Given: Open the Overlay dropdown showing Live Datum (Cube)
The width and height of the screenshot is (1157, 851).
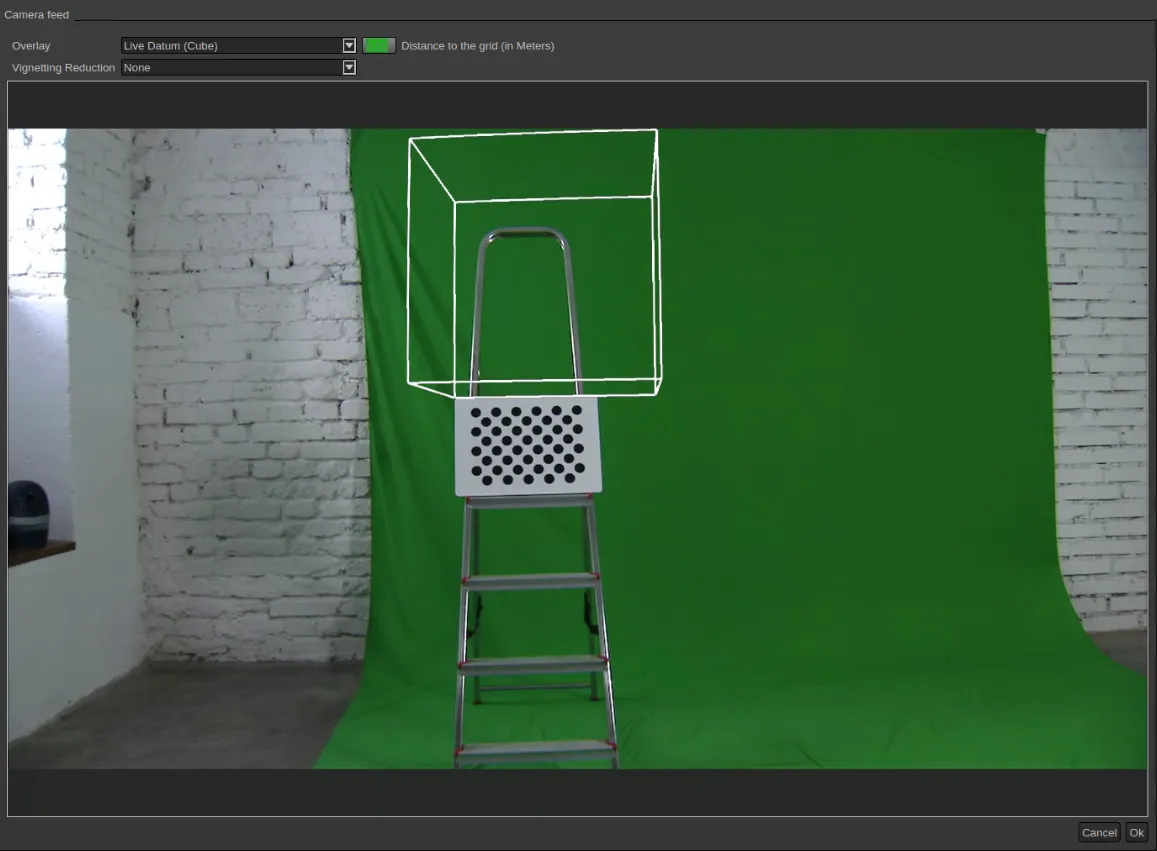Looking at the screenshot, I should [x=238, y=46].
